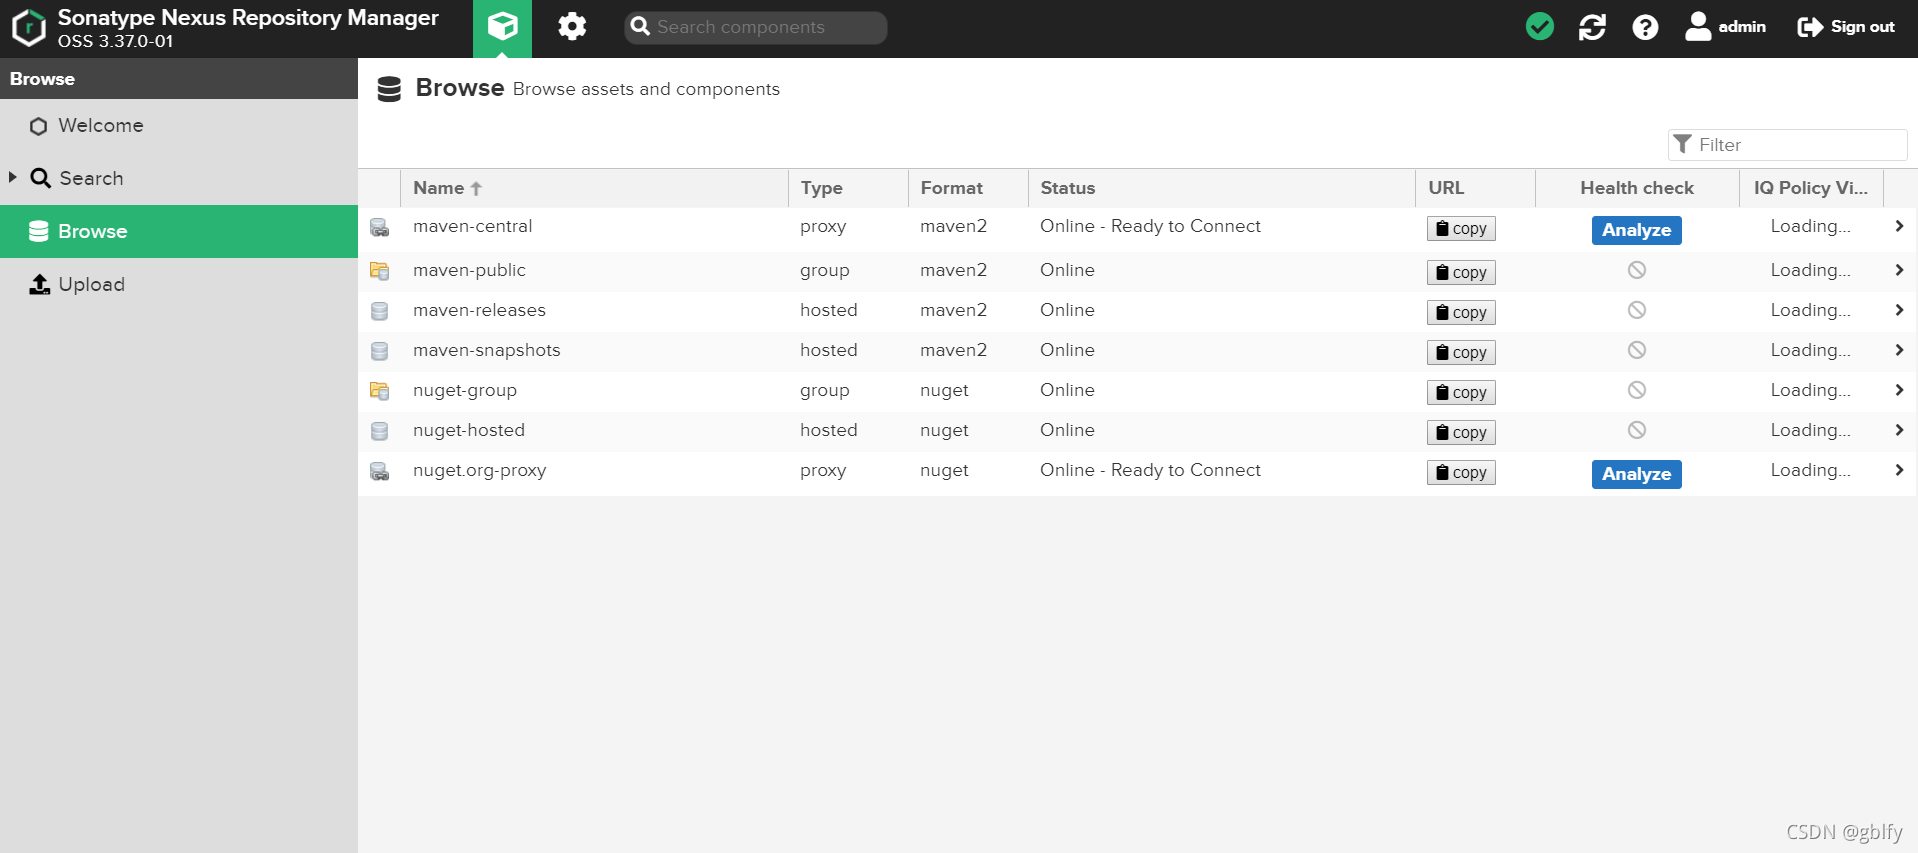
Task: Click the Health check column header
Action: (1637, 188)
